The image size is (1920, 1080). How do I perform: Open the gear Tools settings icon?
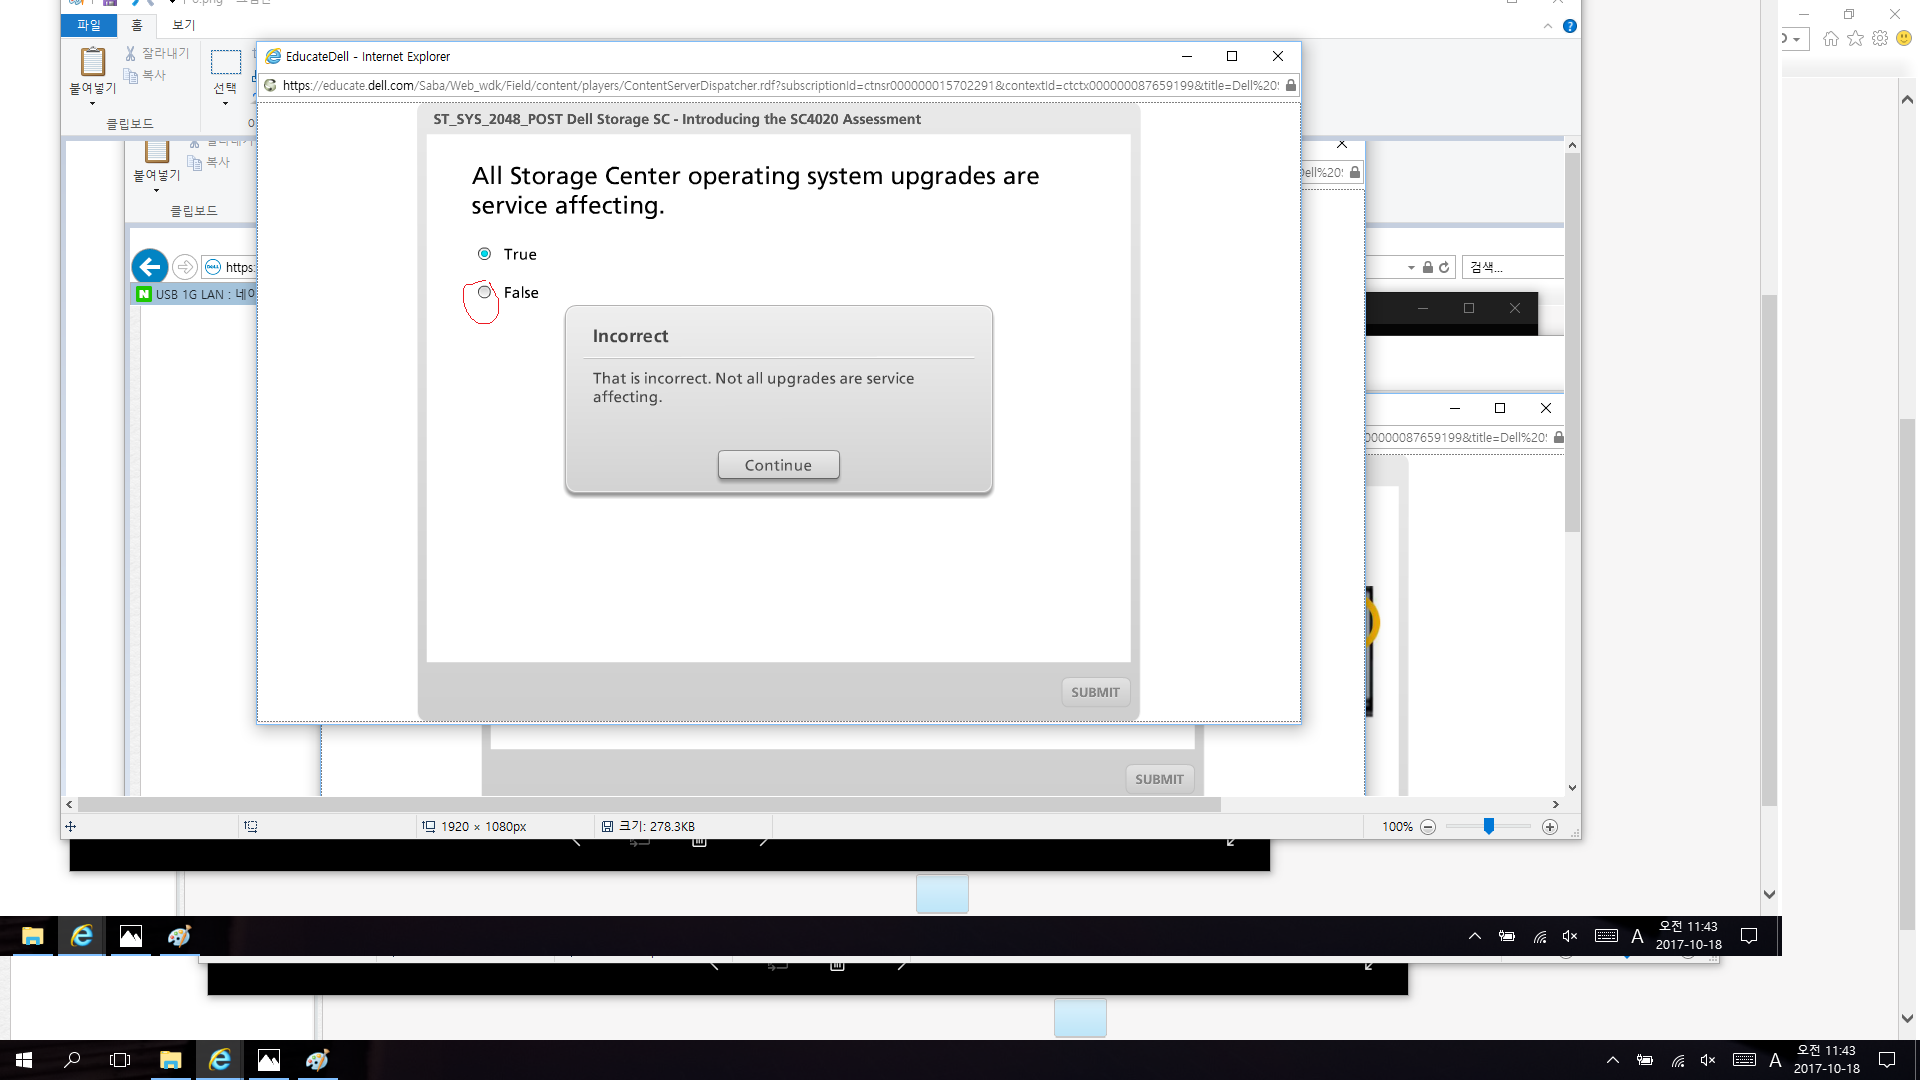[x=1880, y=39]
